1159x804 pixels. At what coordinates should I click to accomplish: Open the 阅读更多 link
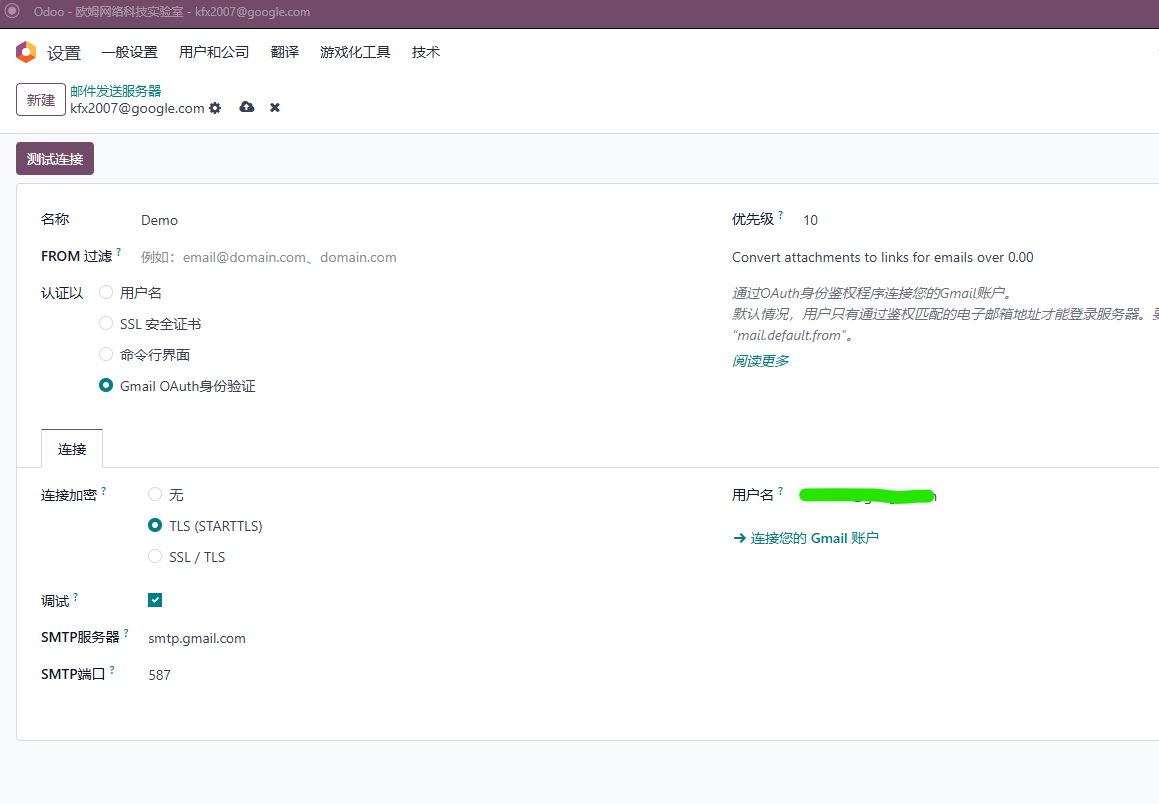(x=761, y=361)
